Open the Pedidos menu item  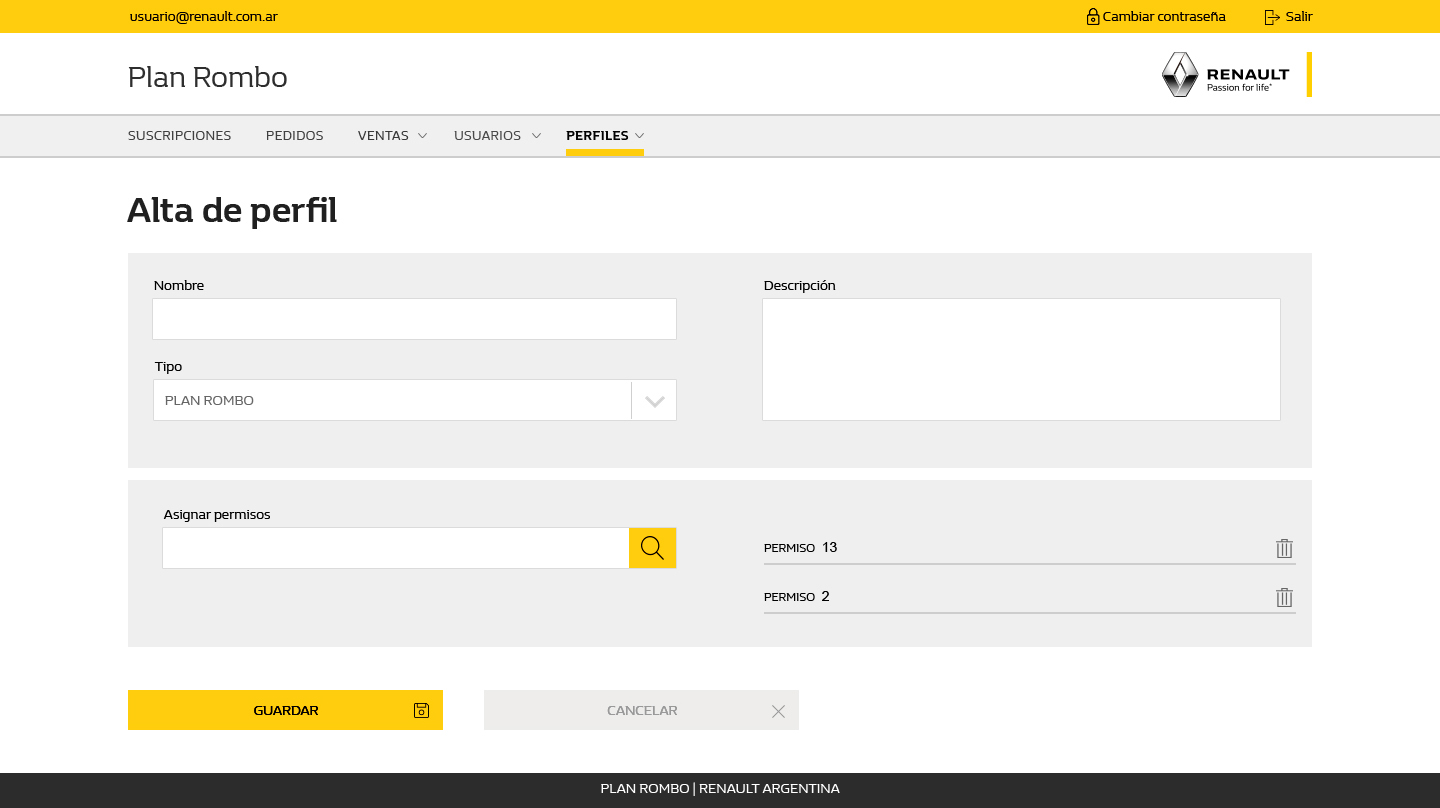point(295,135)
